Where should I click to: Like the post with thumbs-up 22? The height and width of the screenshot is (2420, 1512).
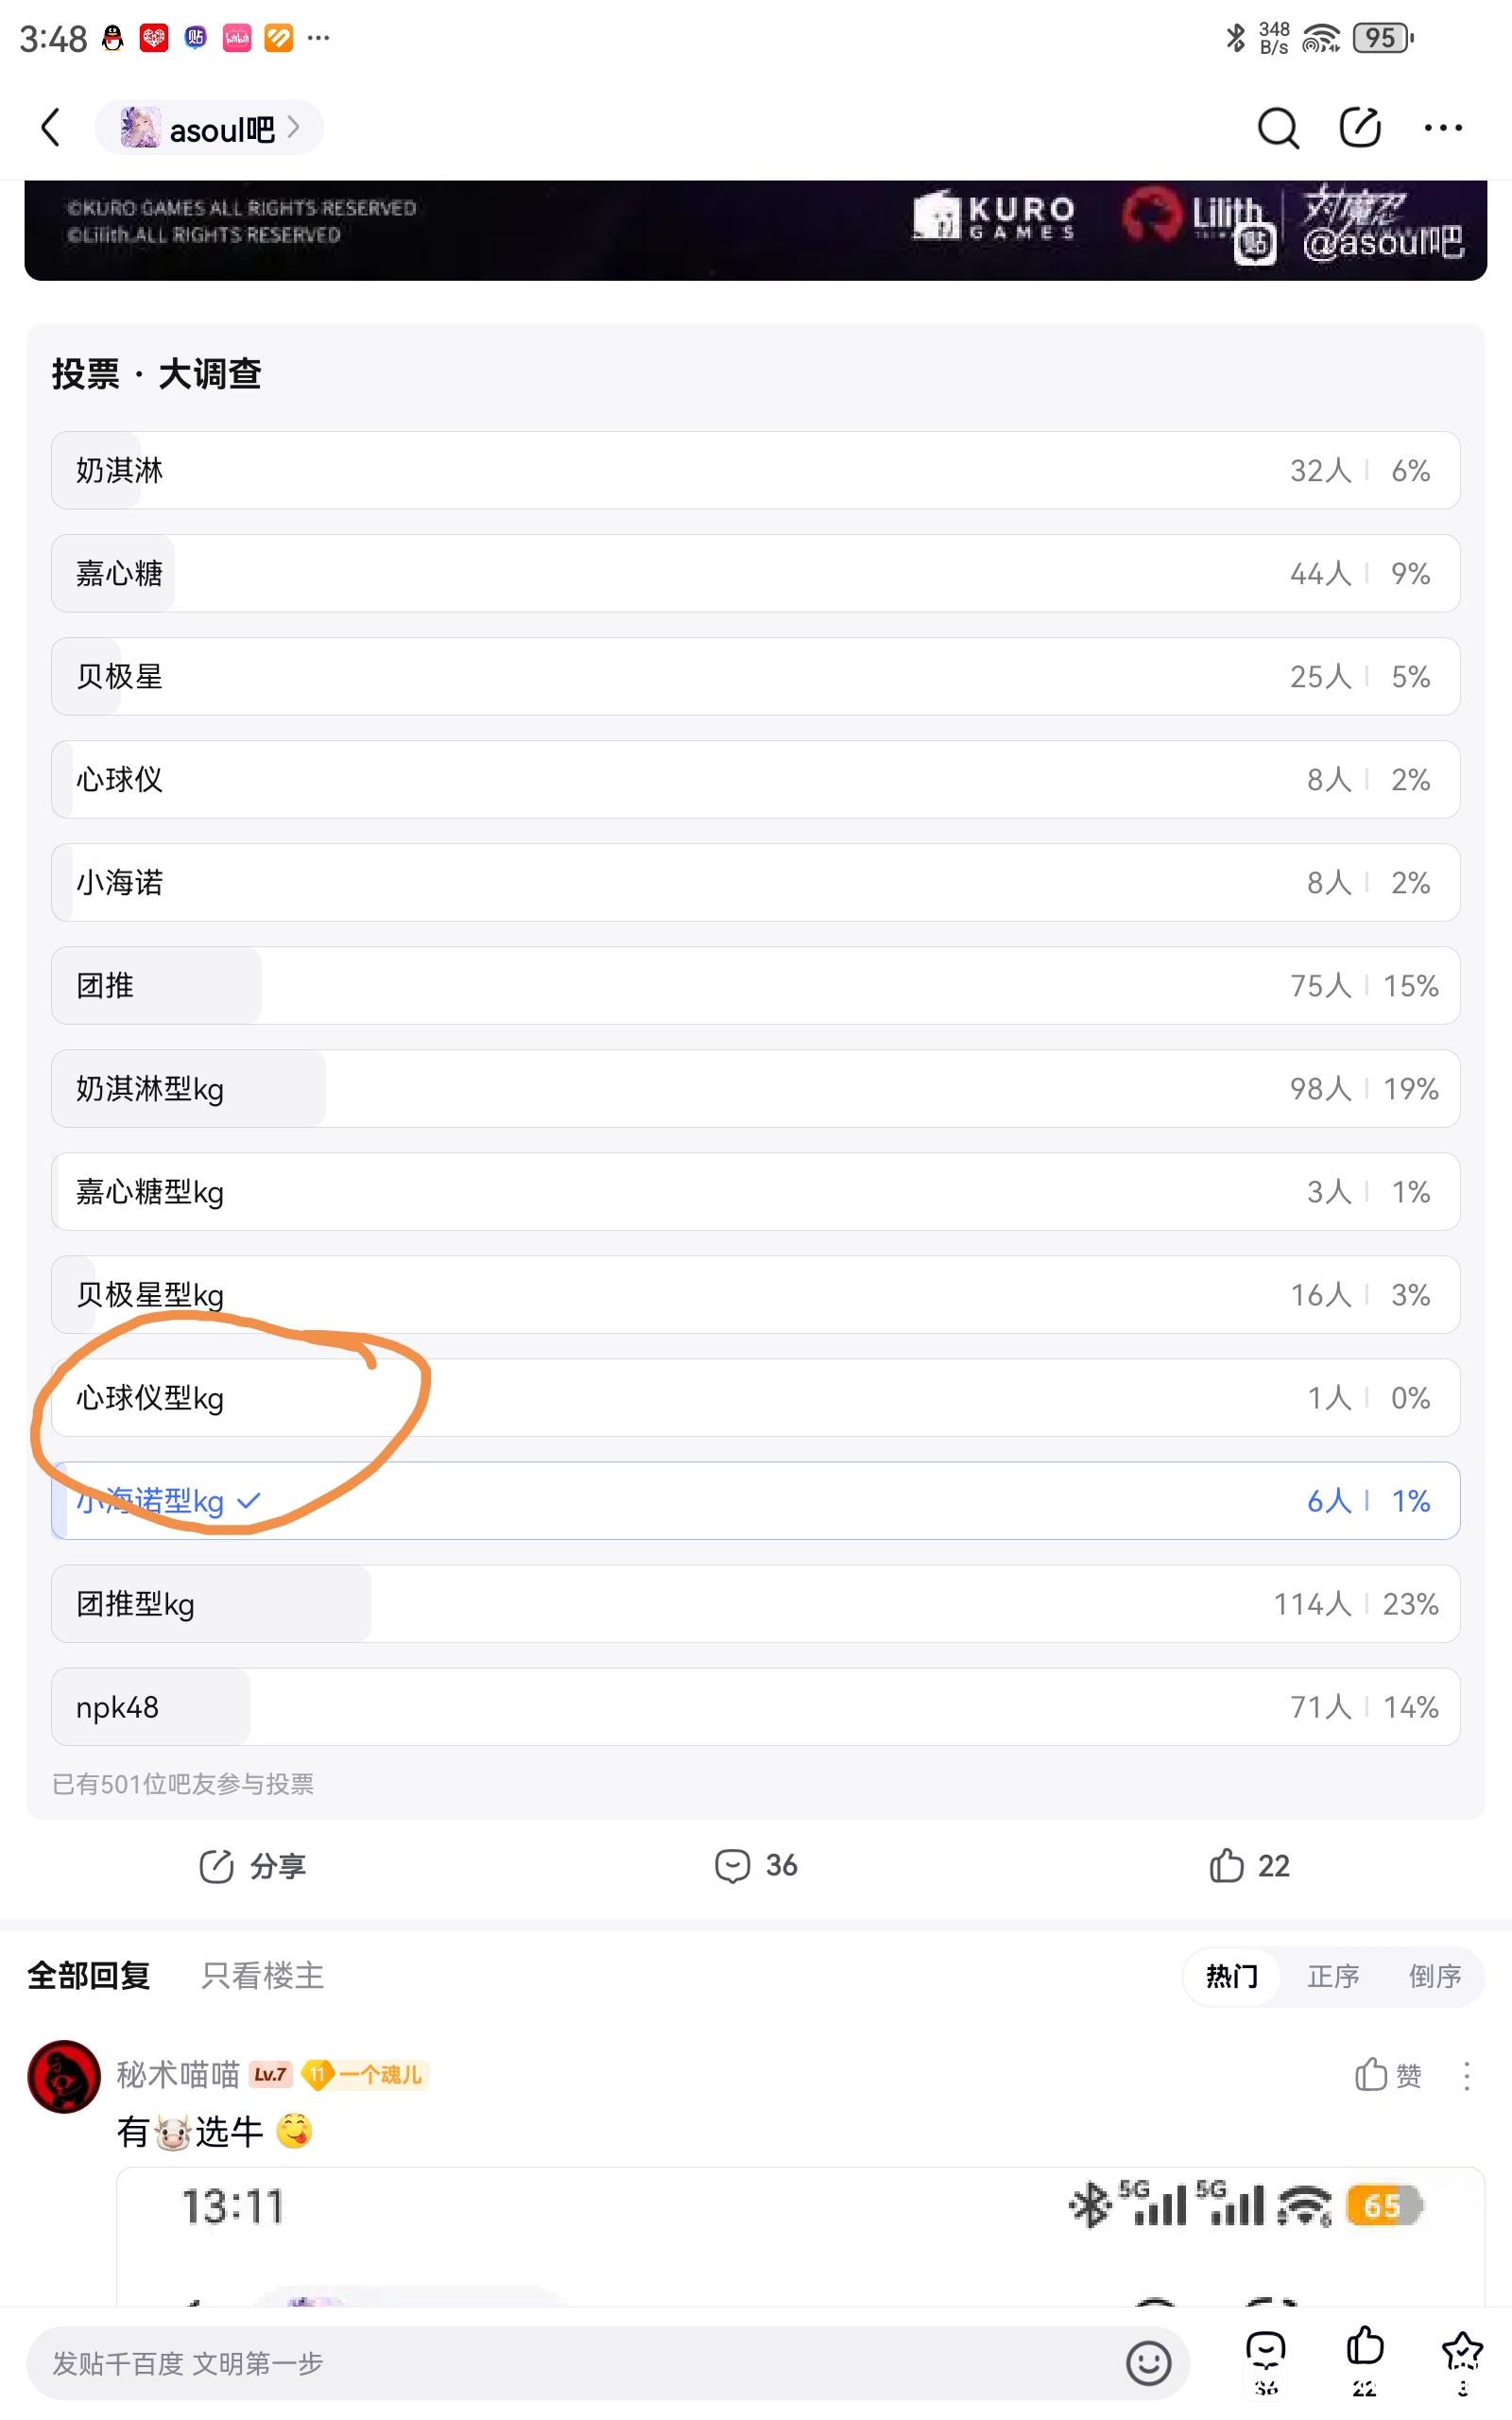(1249, 1866)
